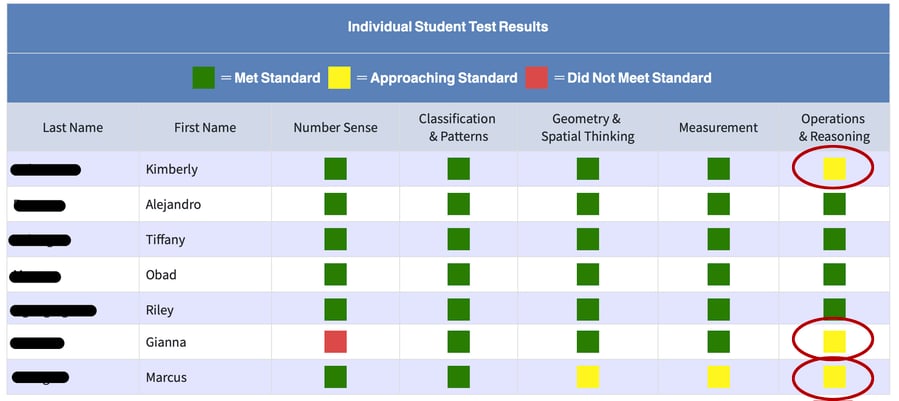The height and width of the screenshot is (401, 899).
Task: Click Obad's green Measurement square
Action: [x=718, y=274]
